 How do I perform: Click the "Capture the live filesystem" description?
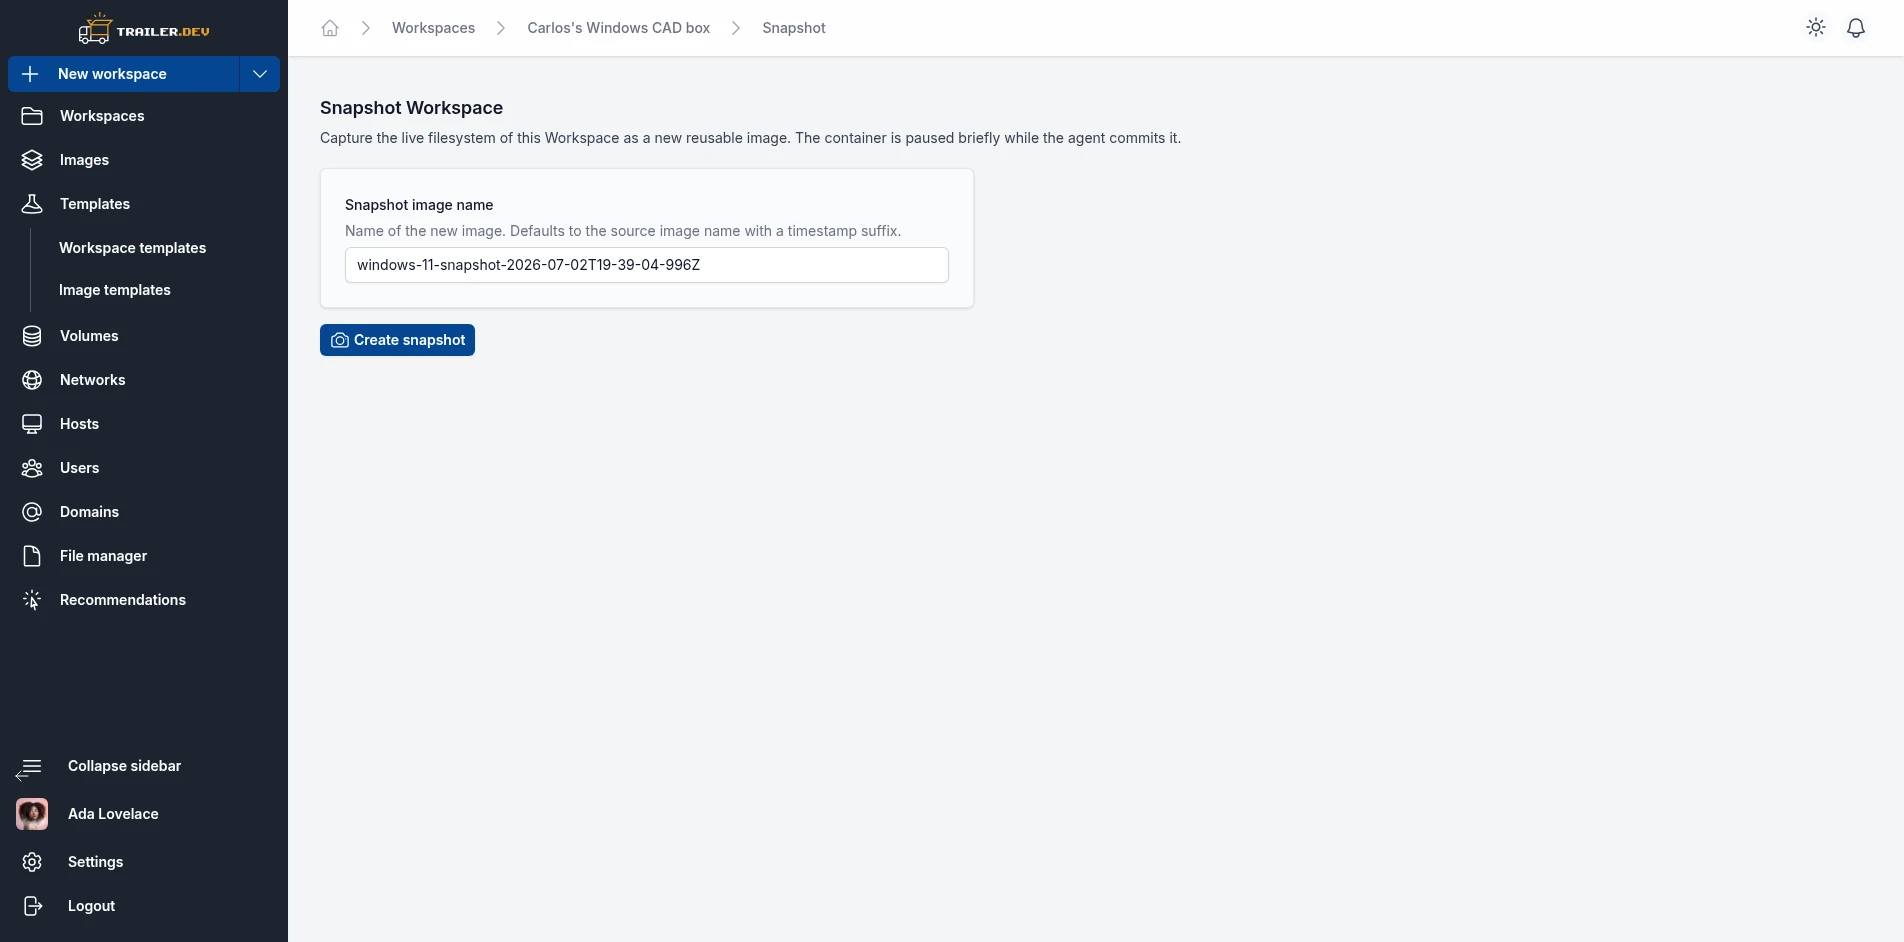pos(750,138)
